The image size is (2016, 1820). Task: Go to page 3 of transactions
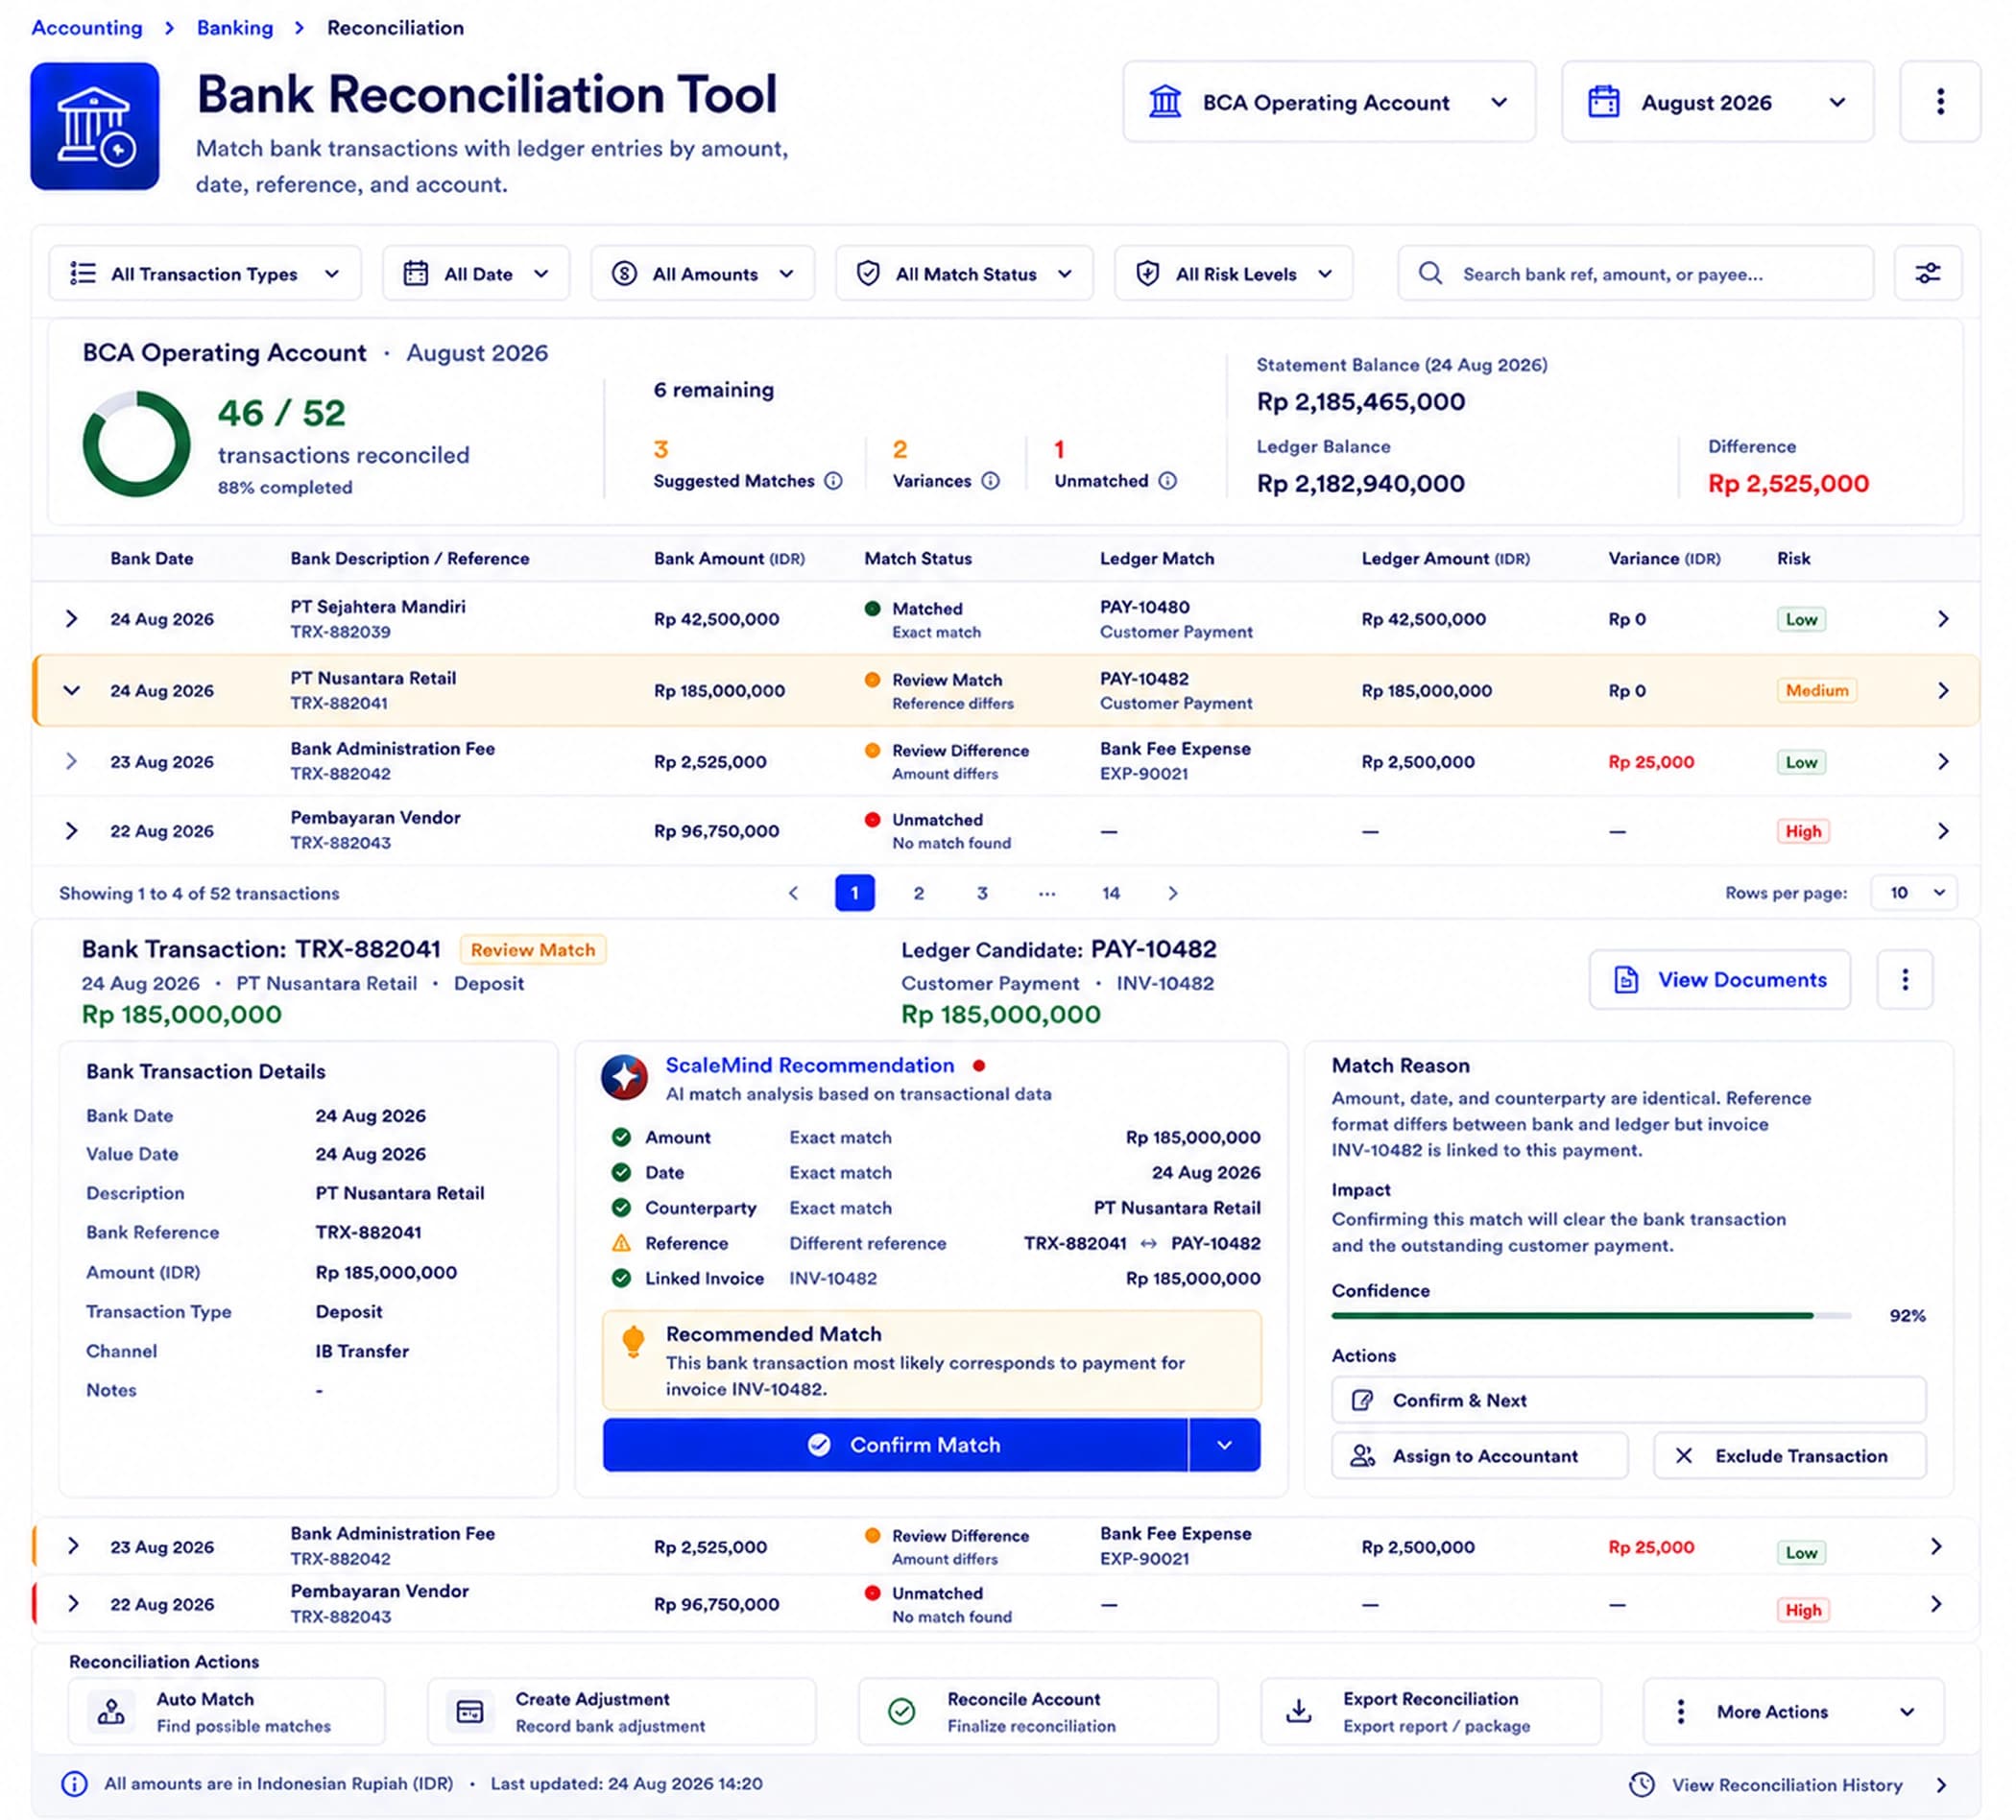pyautogui.click(x=982, y=893)
